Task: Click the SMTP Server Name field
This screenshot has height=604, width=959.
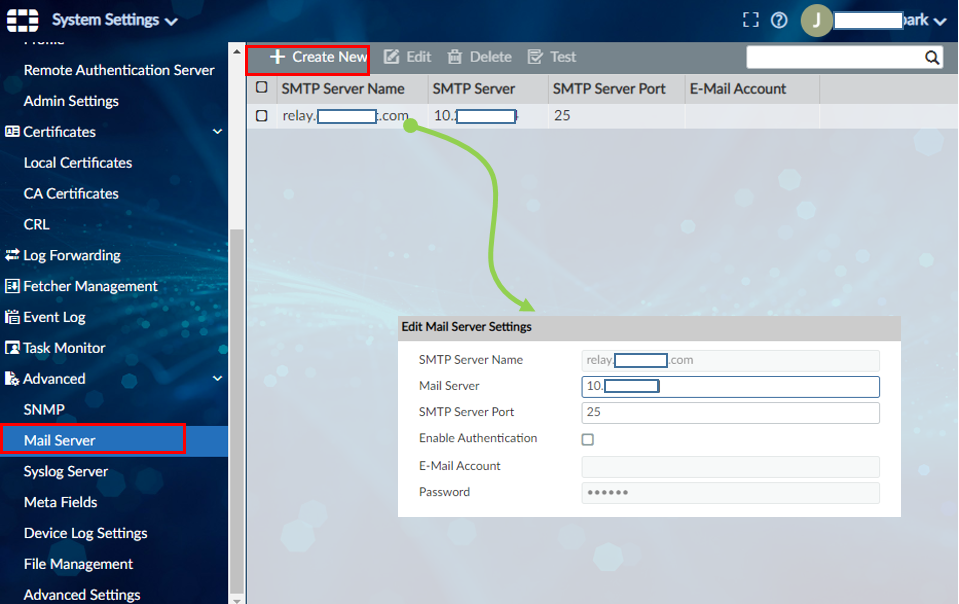Action: pos(730,360)
